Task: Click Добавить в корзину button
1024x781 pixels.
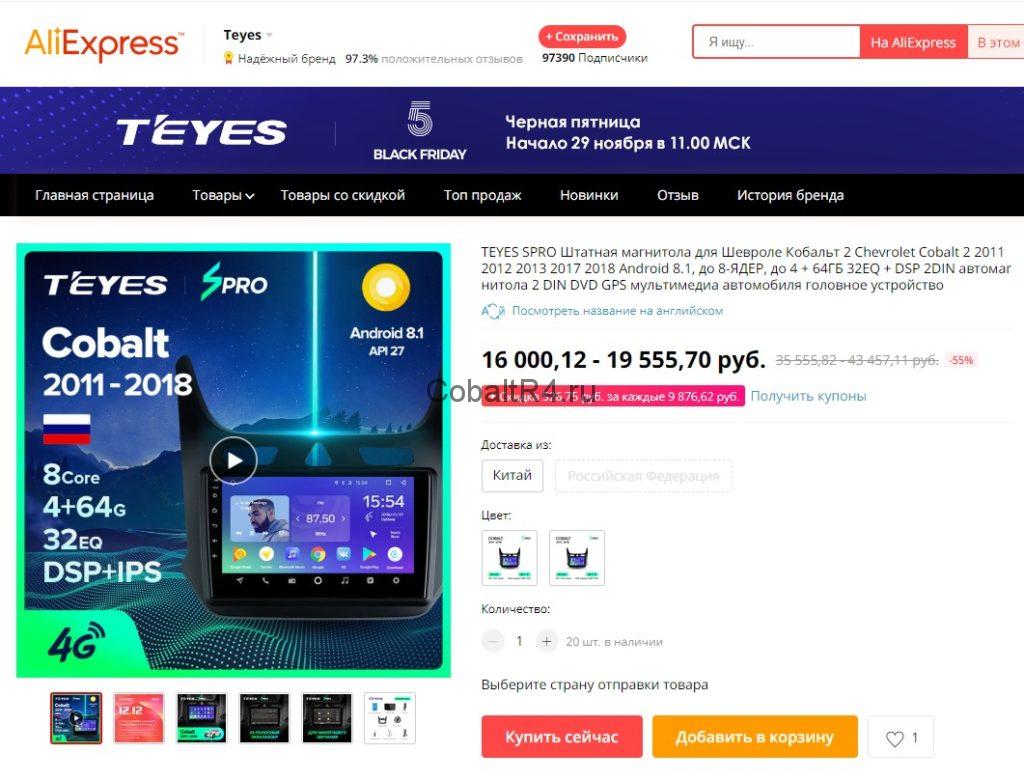Action: click(754, 737)
